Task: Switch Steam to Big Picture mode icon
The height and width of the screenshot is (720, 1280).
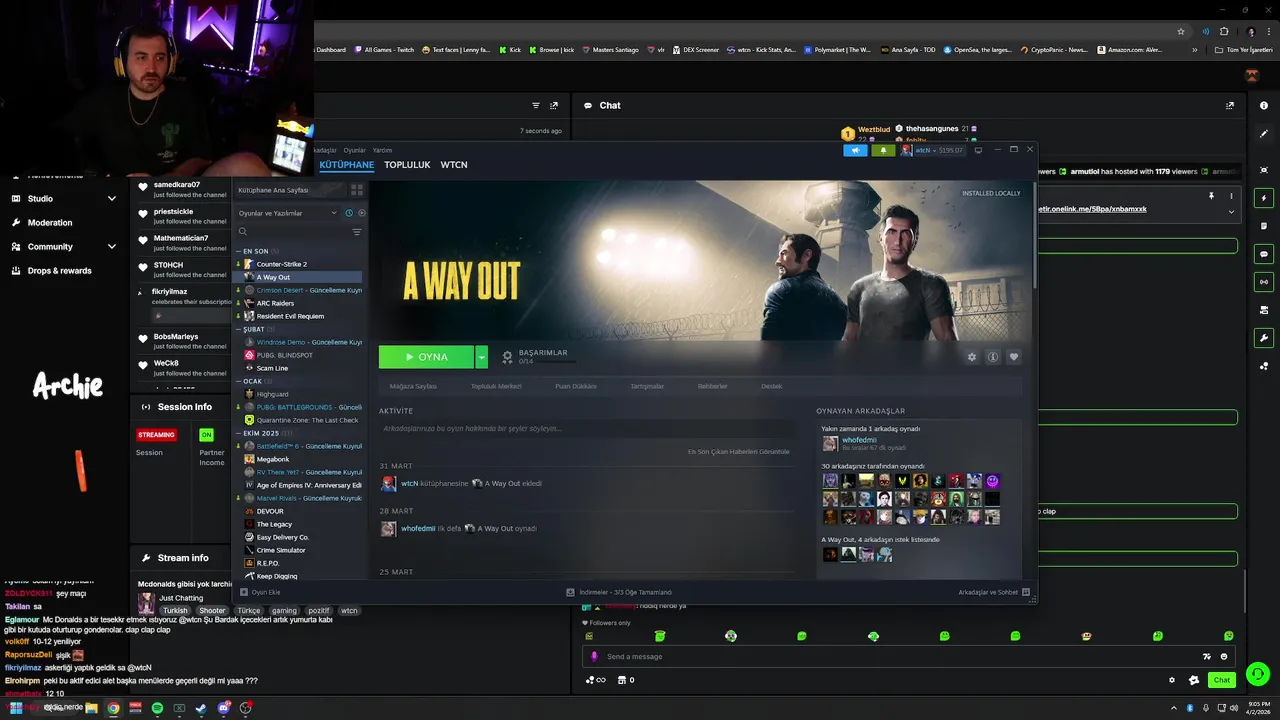Action: tap(978, 150)
